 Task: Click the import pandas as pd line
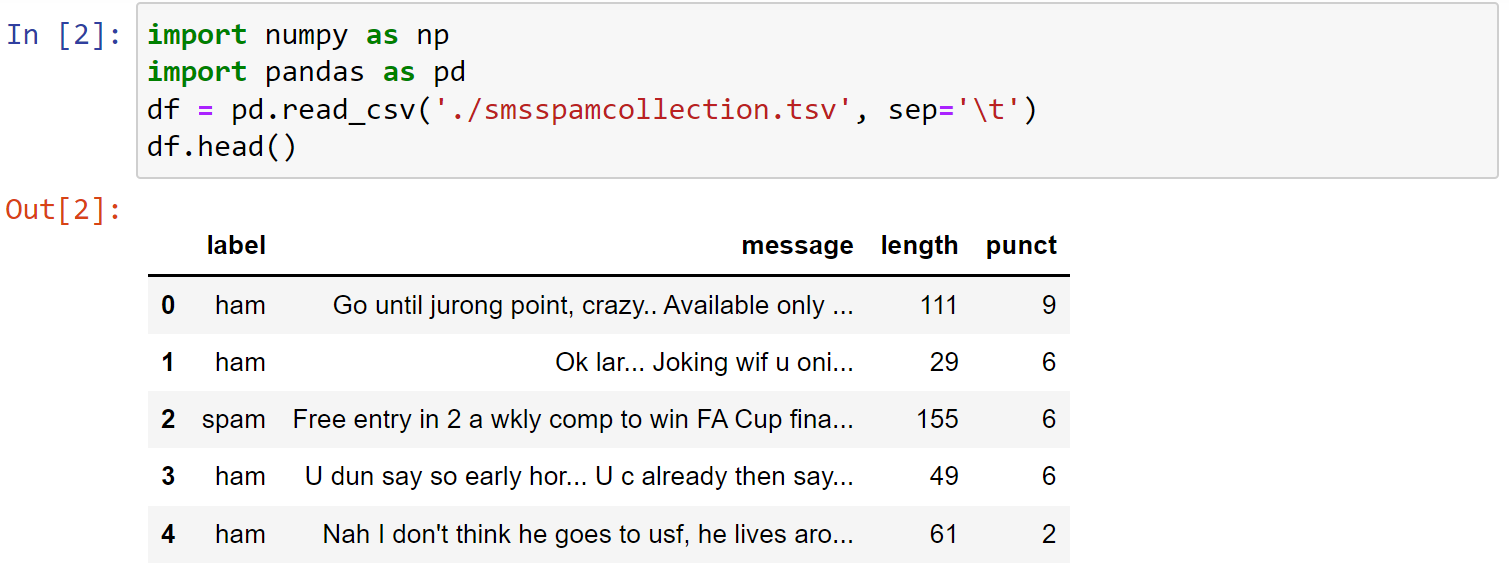tap(306, 72)
